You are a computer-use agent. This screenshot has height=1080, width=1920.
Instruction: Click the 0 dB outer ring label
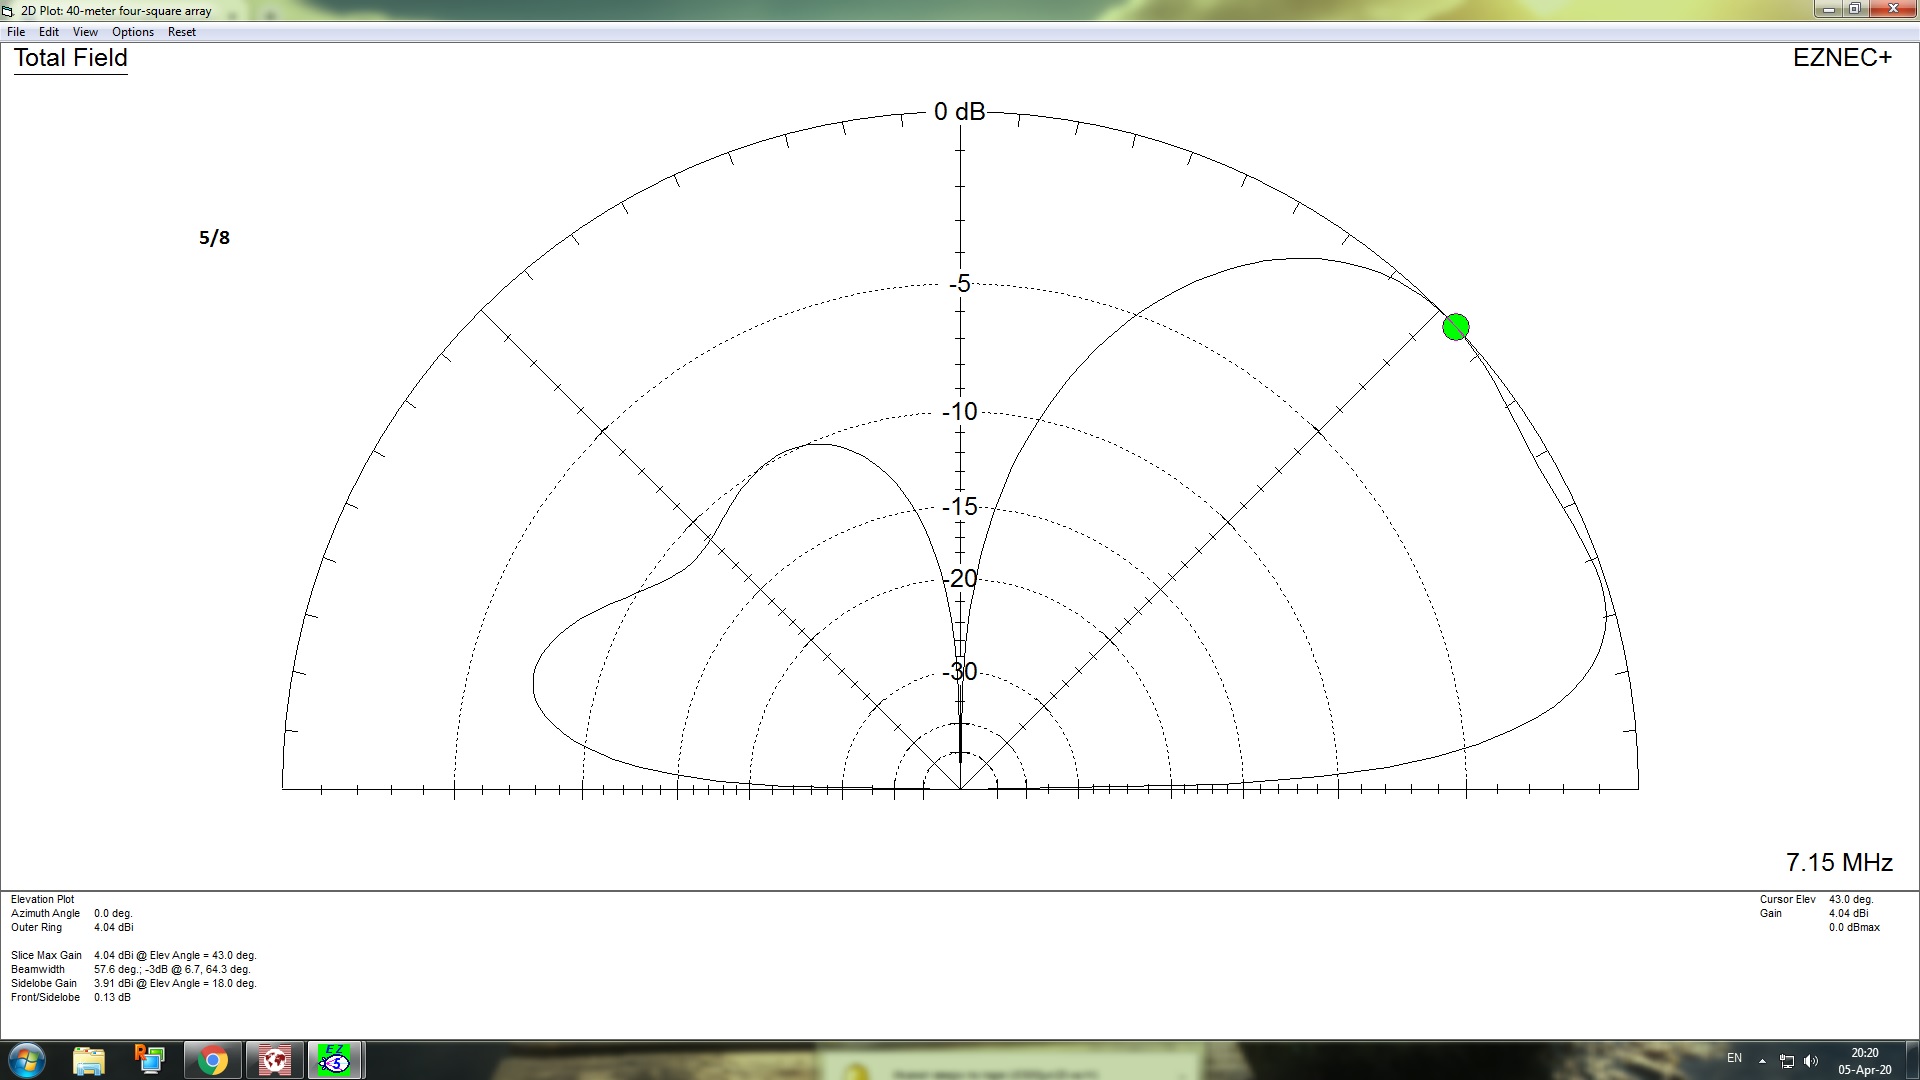pos(959,112)
